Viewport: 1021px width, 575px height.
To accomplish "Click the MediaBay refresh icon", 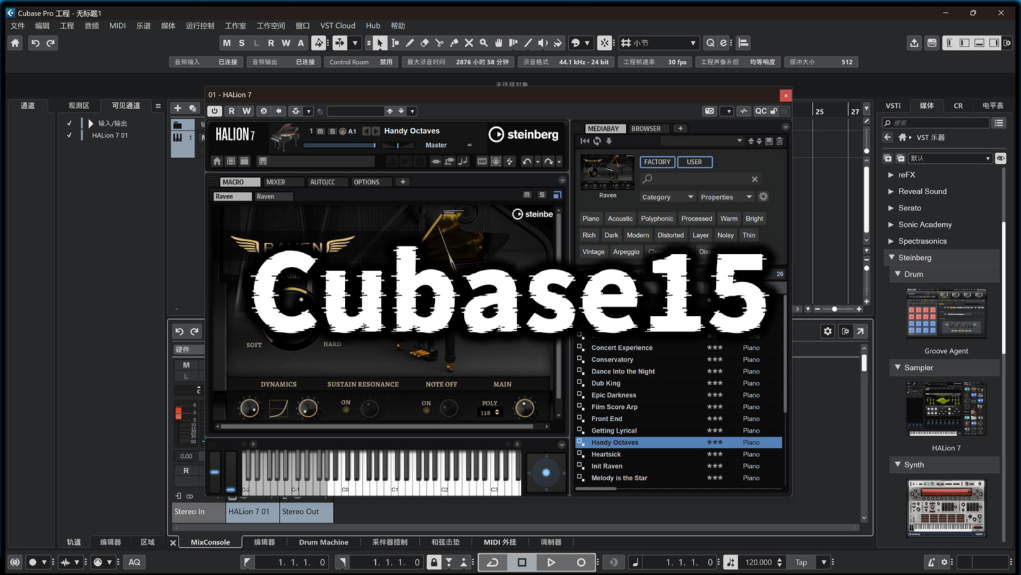I will coord(596,141).
